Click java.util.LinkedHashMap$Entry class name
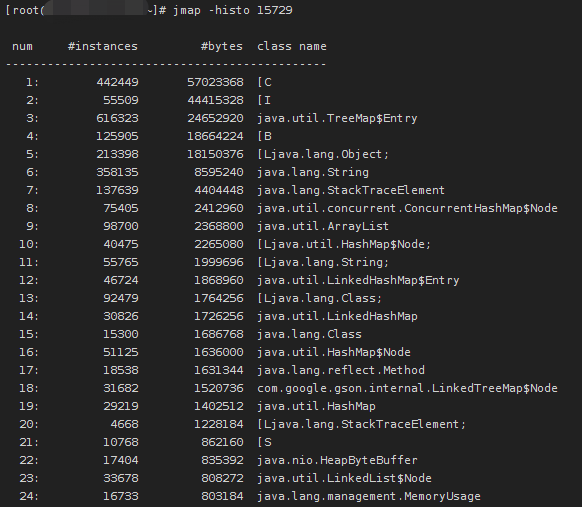 (x=358, y=280)
